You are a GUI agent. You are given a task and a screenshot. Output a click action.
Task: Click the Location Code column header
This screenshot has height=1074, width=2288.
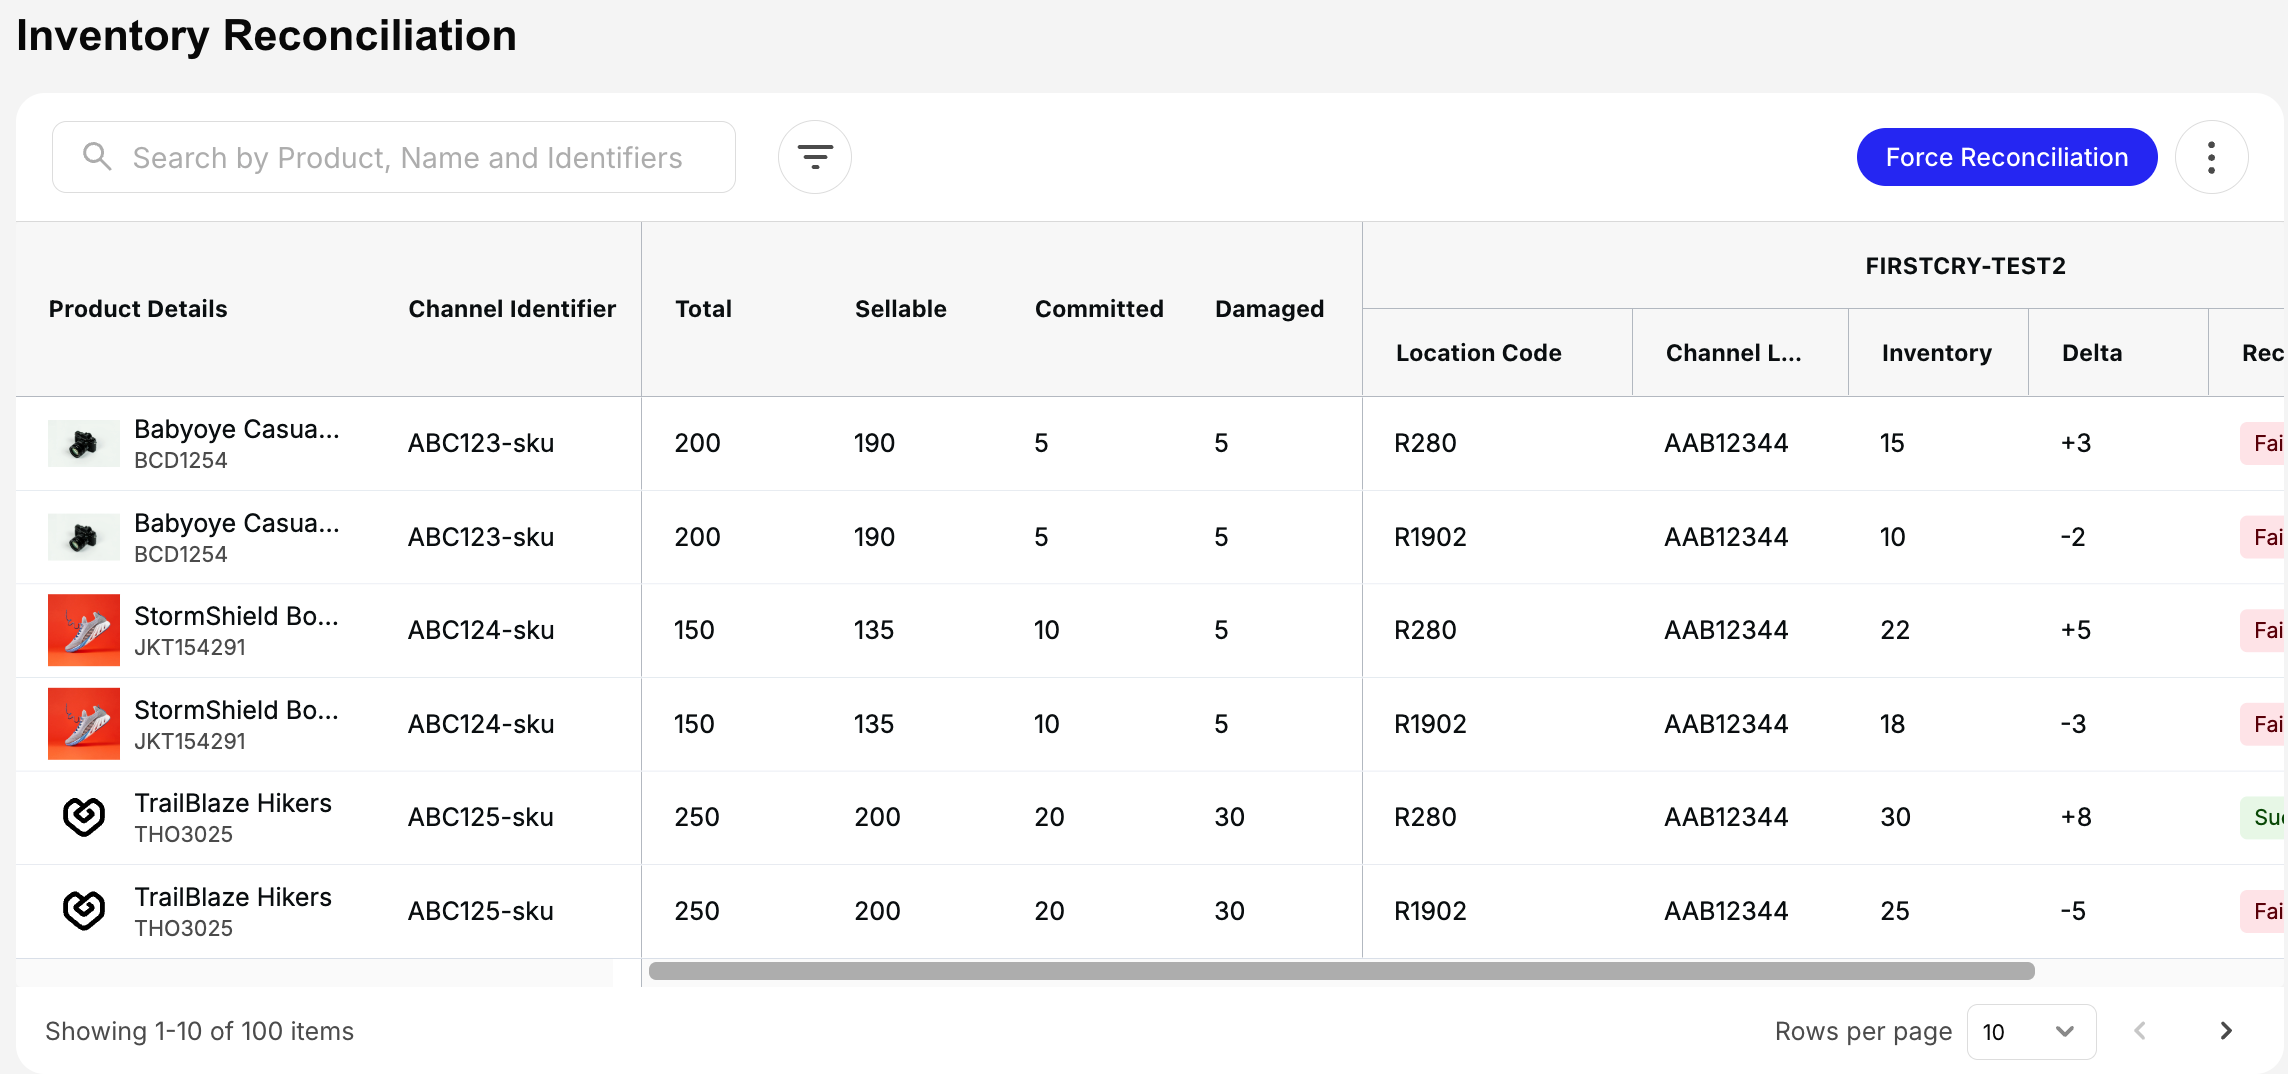pyautogui.click(x=1478, y=353)
